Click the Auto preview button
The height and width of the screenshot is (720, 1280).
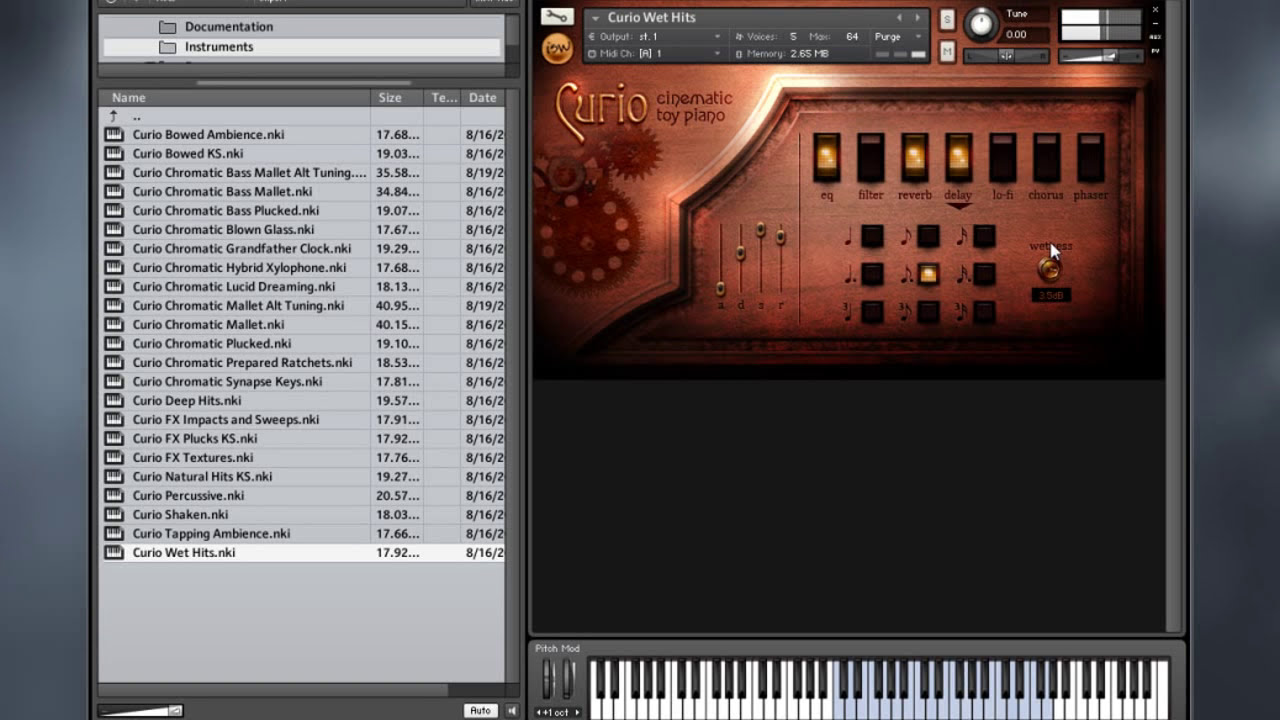[481, 711]
